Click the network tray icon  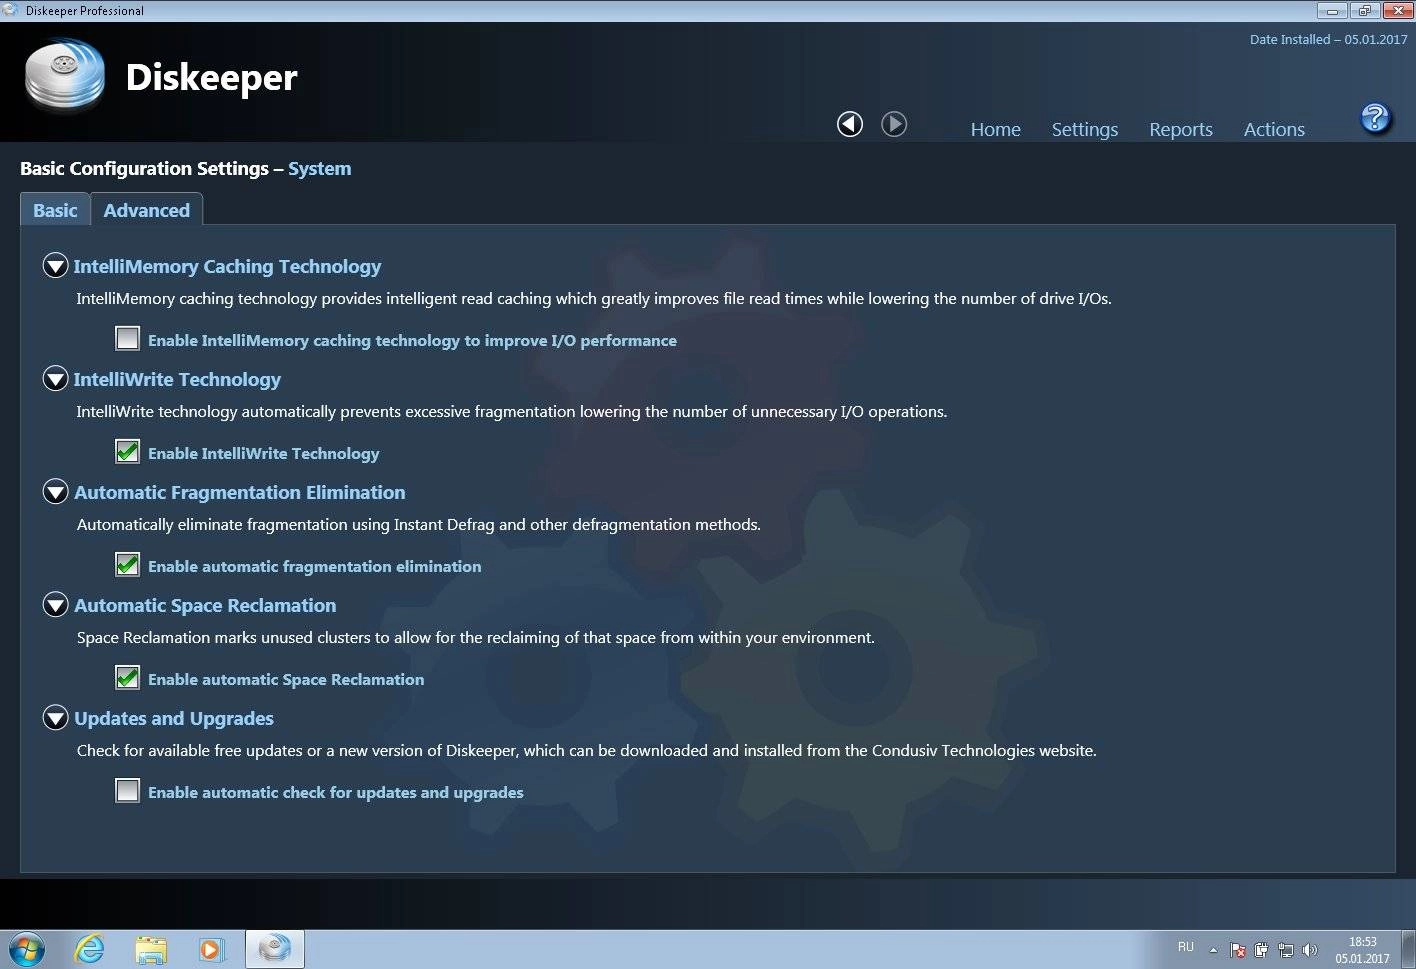coord(1286,950)
